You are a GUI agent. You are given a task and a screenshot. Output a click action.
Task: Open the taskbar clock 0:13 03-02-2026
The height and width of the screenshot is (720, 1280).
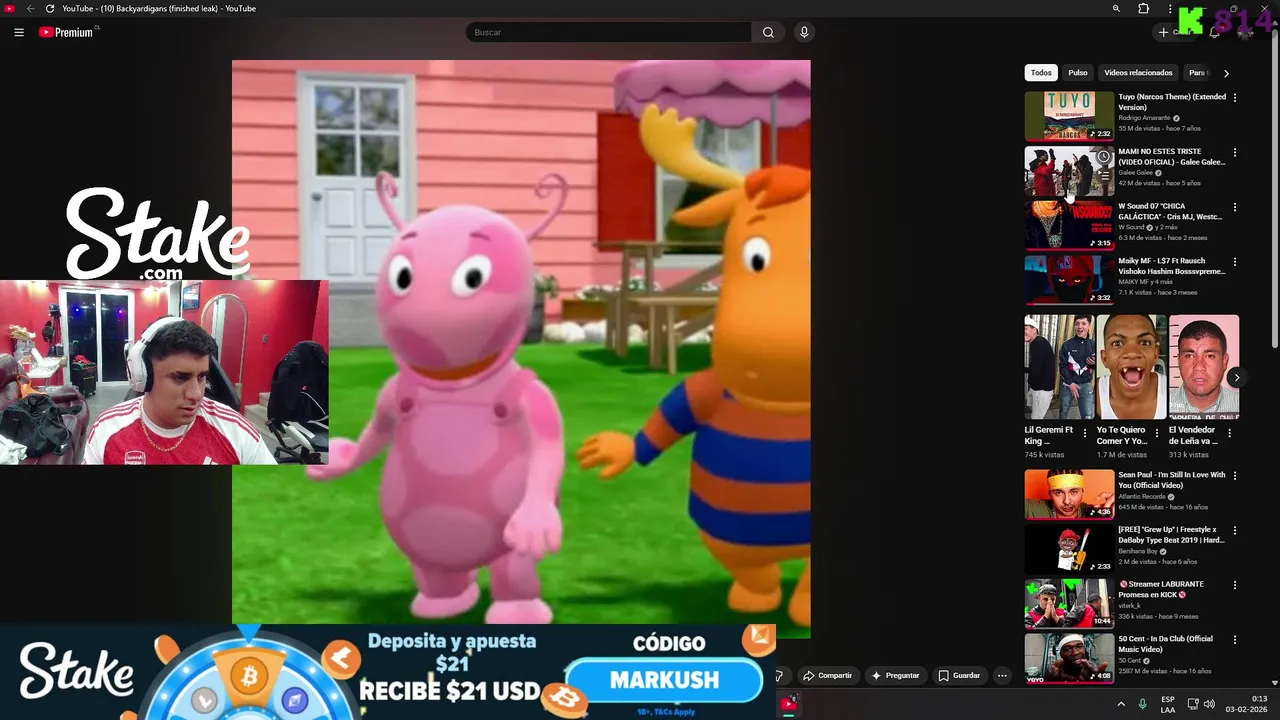(x=1246, y=704)
